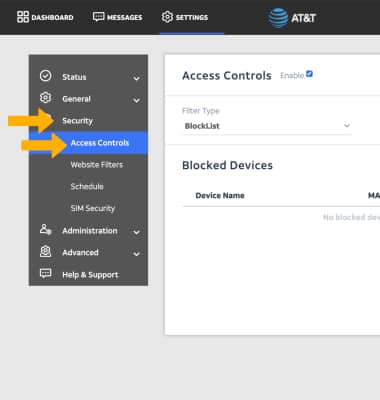
Task: Click the AT&T globe logo
Action: (x=278, y=18)
